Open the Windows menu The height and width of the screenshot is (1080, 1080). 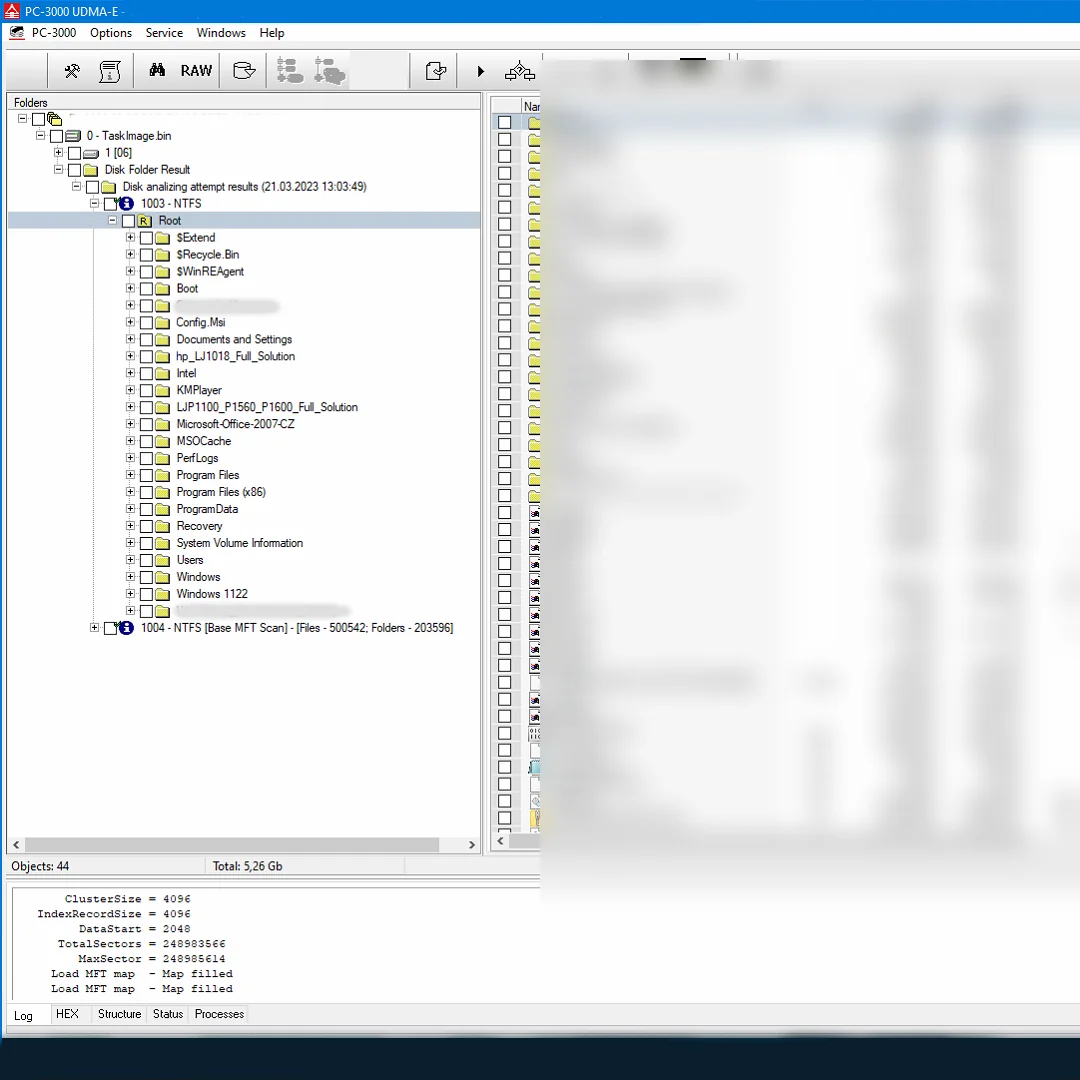pyautogui.click(x=221, y=32)
